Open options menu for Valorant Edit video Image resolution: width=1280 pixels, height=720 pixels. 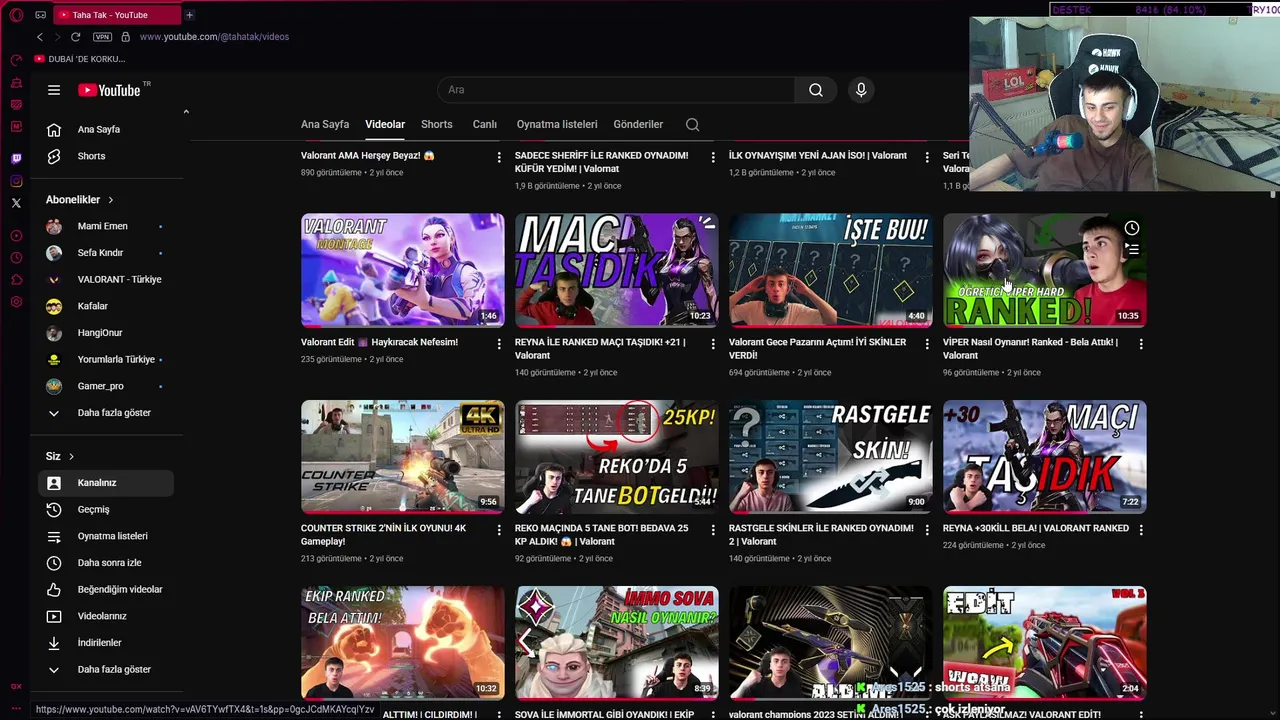tap(499, 344)
